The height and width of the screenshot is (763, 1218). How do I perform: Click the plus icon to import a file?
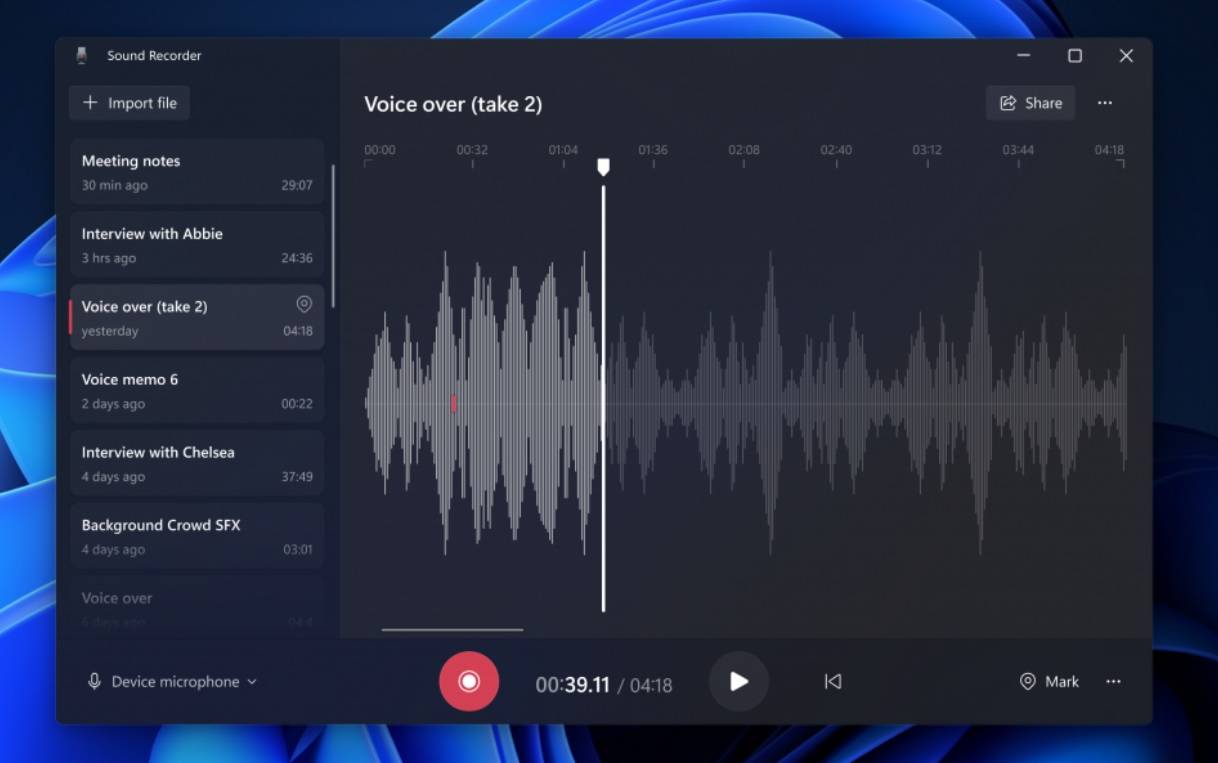(90, 102)
